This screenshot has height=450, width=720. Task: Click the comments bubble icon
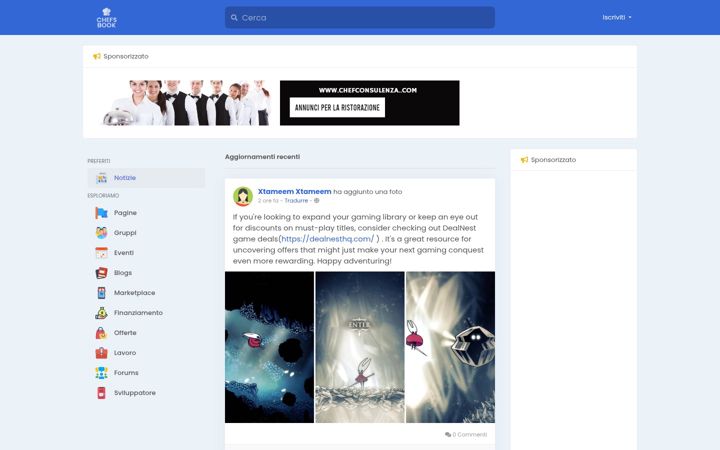point(448,434)
